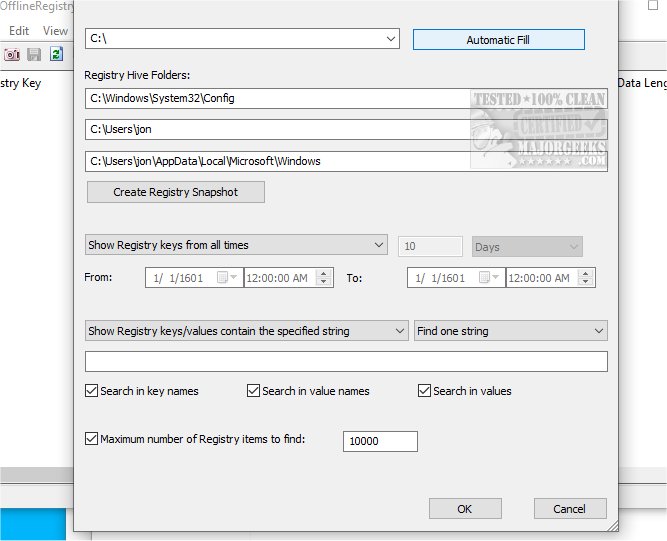667x541 pixels.
Task: Click Create Registry Snapshot button
Action: pos(176,192)
